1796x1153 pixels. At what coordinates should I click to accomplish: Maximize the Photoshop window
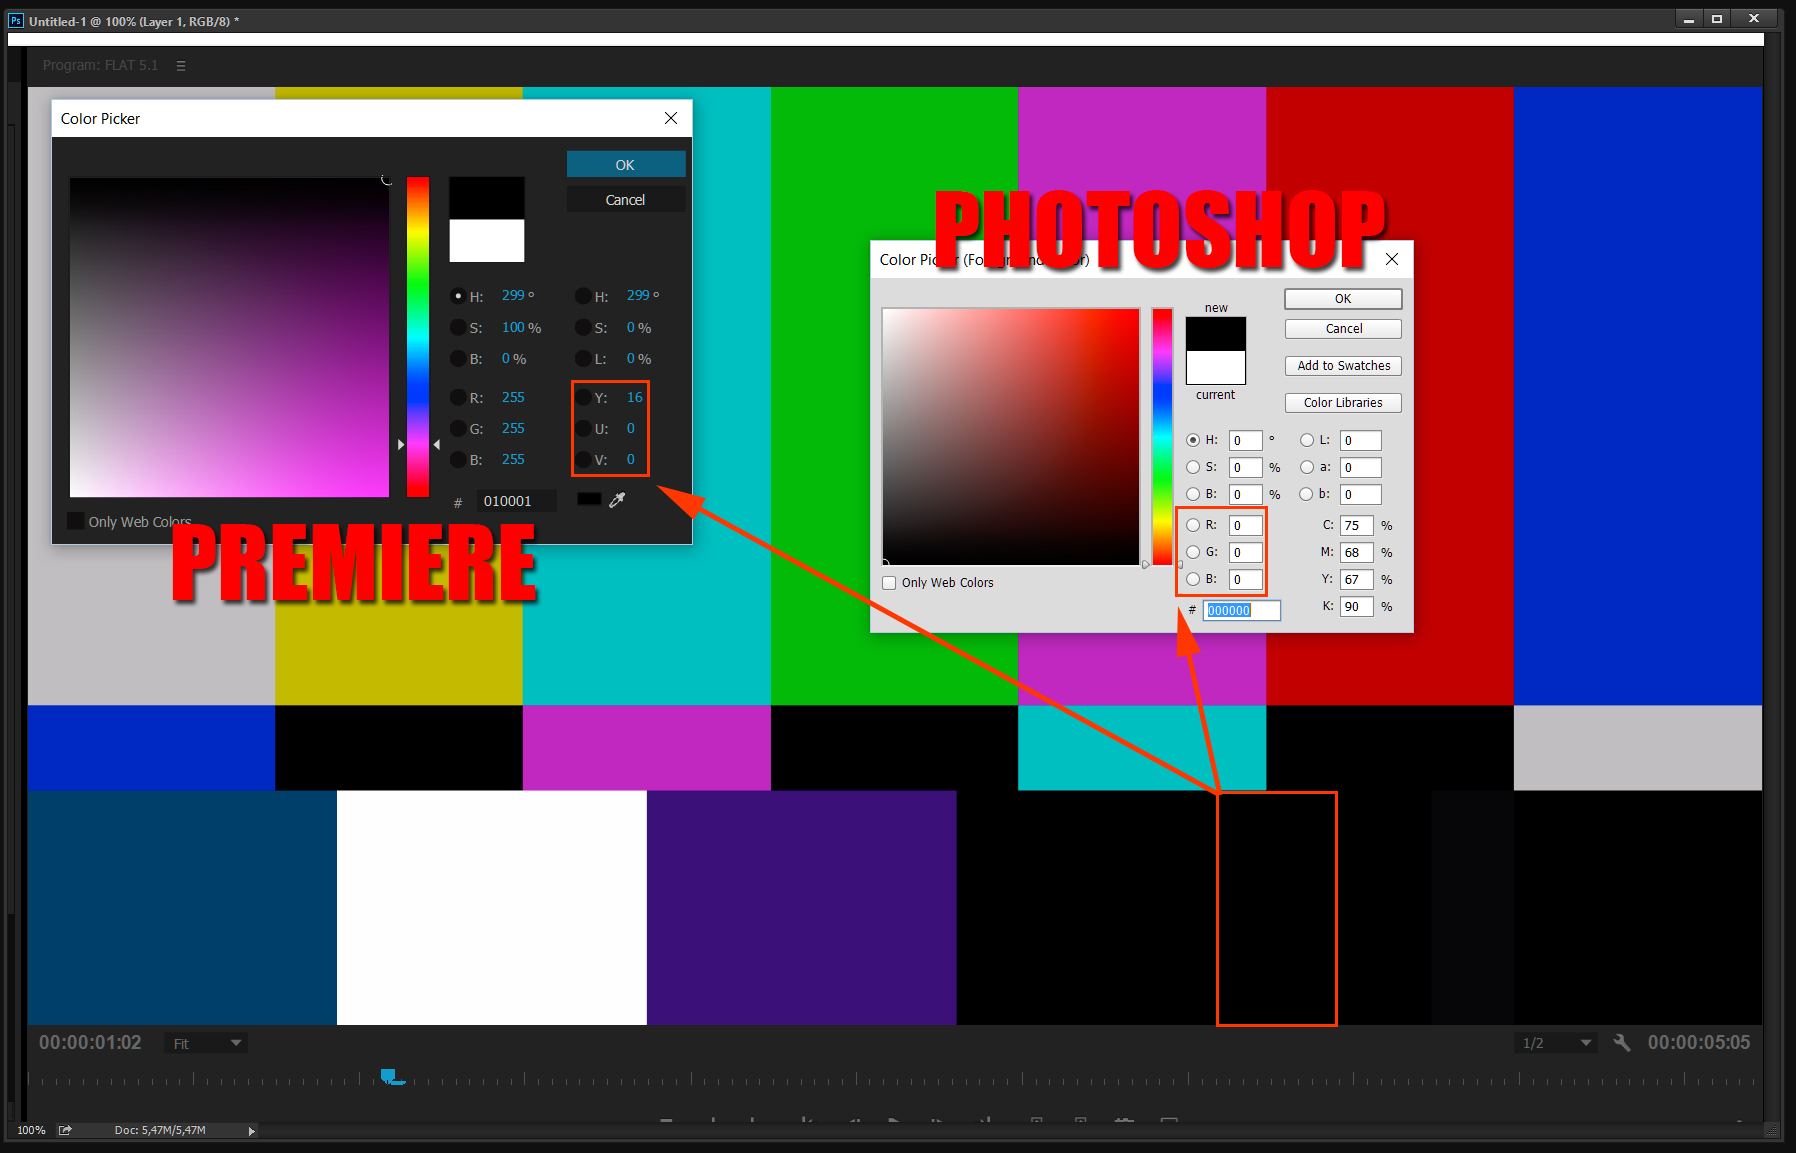click(x=1717, y=19)
